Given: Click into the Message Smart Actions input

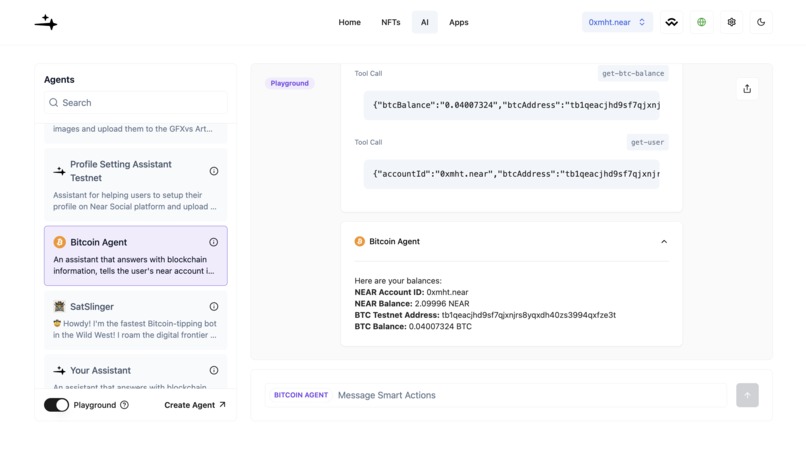Looking at the screenshot, I should coord(529,395).
